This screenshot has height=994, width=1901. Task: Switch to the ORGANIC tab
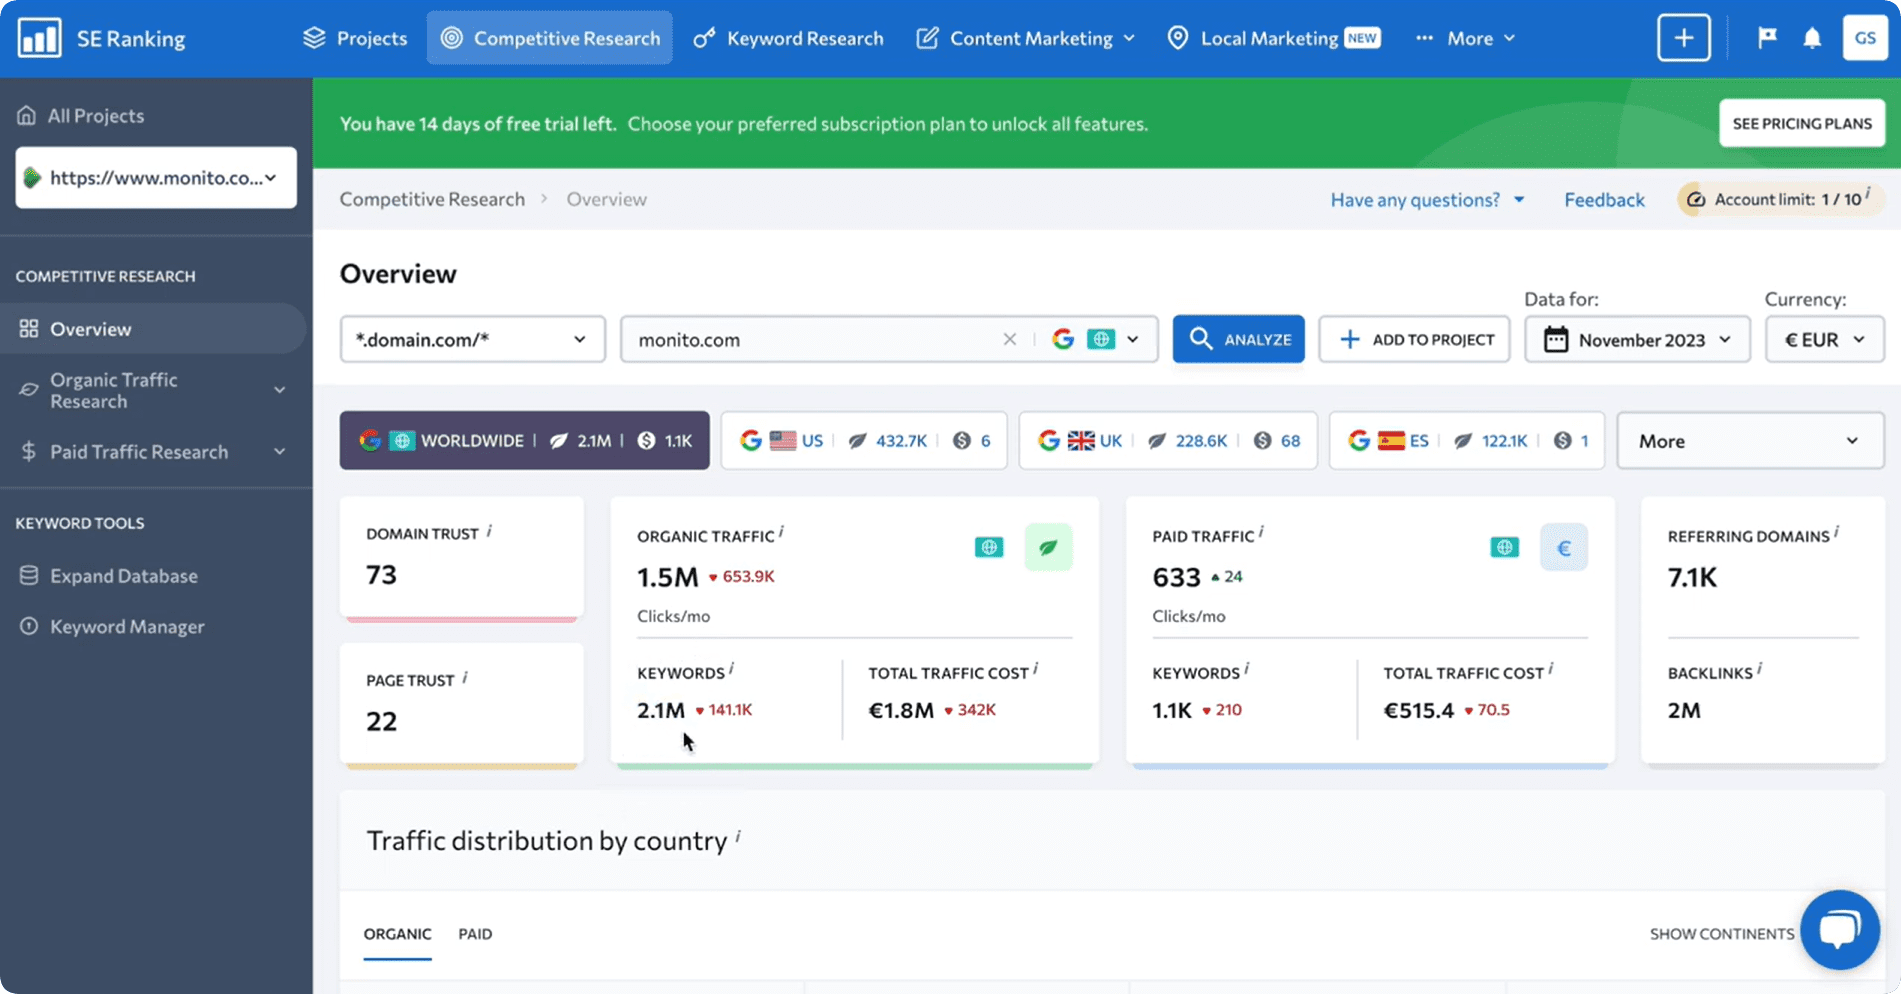[397, 934]
